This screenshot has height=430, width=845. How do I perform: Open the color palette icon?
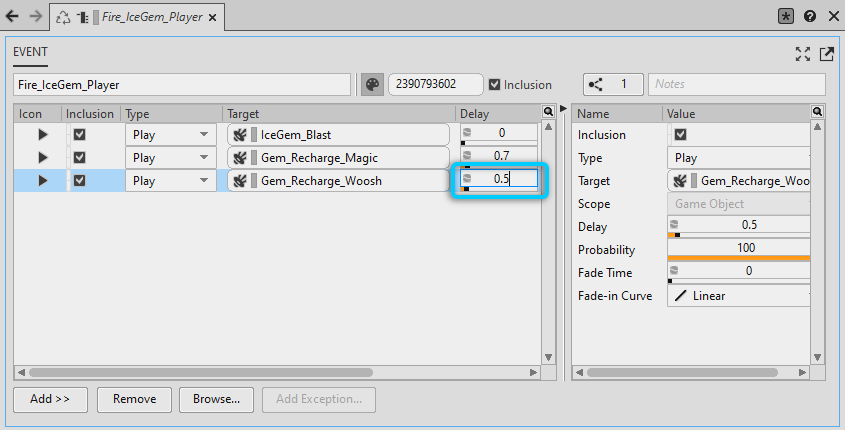(372, 85)
